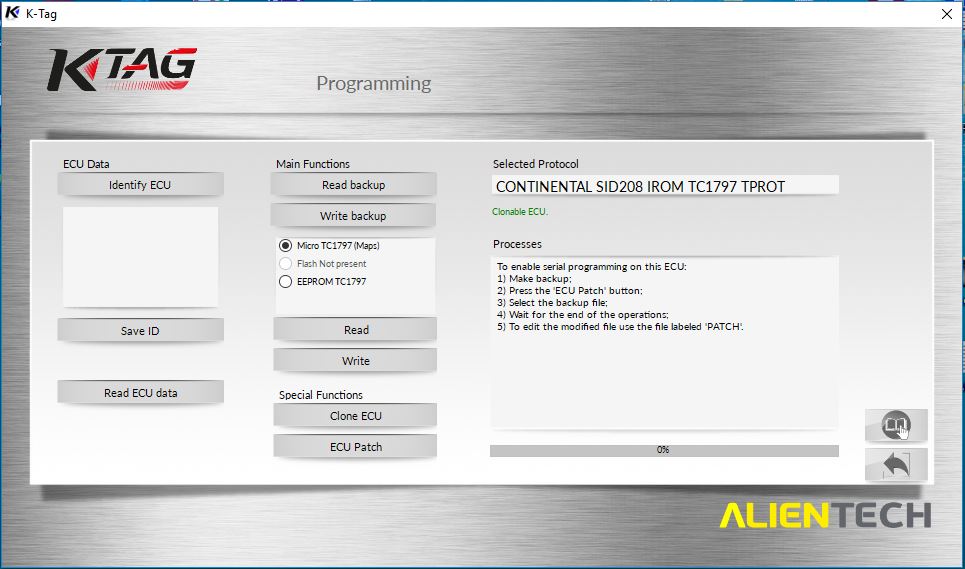Click the Selected Protocol field CONTINENTAL SID208
Image resolution: width=965 pixels, height=569 pixels.
point(665,186)
